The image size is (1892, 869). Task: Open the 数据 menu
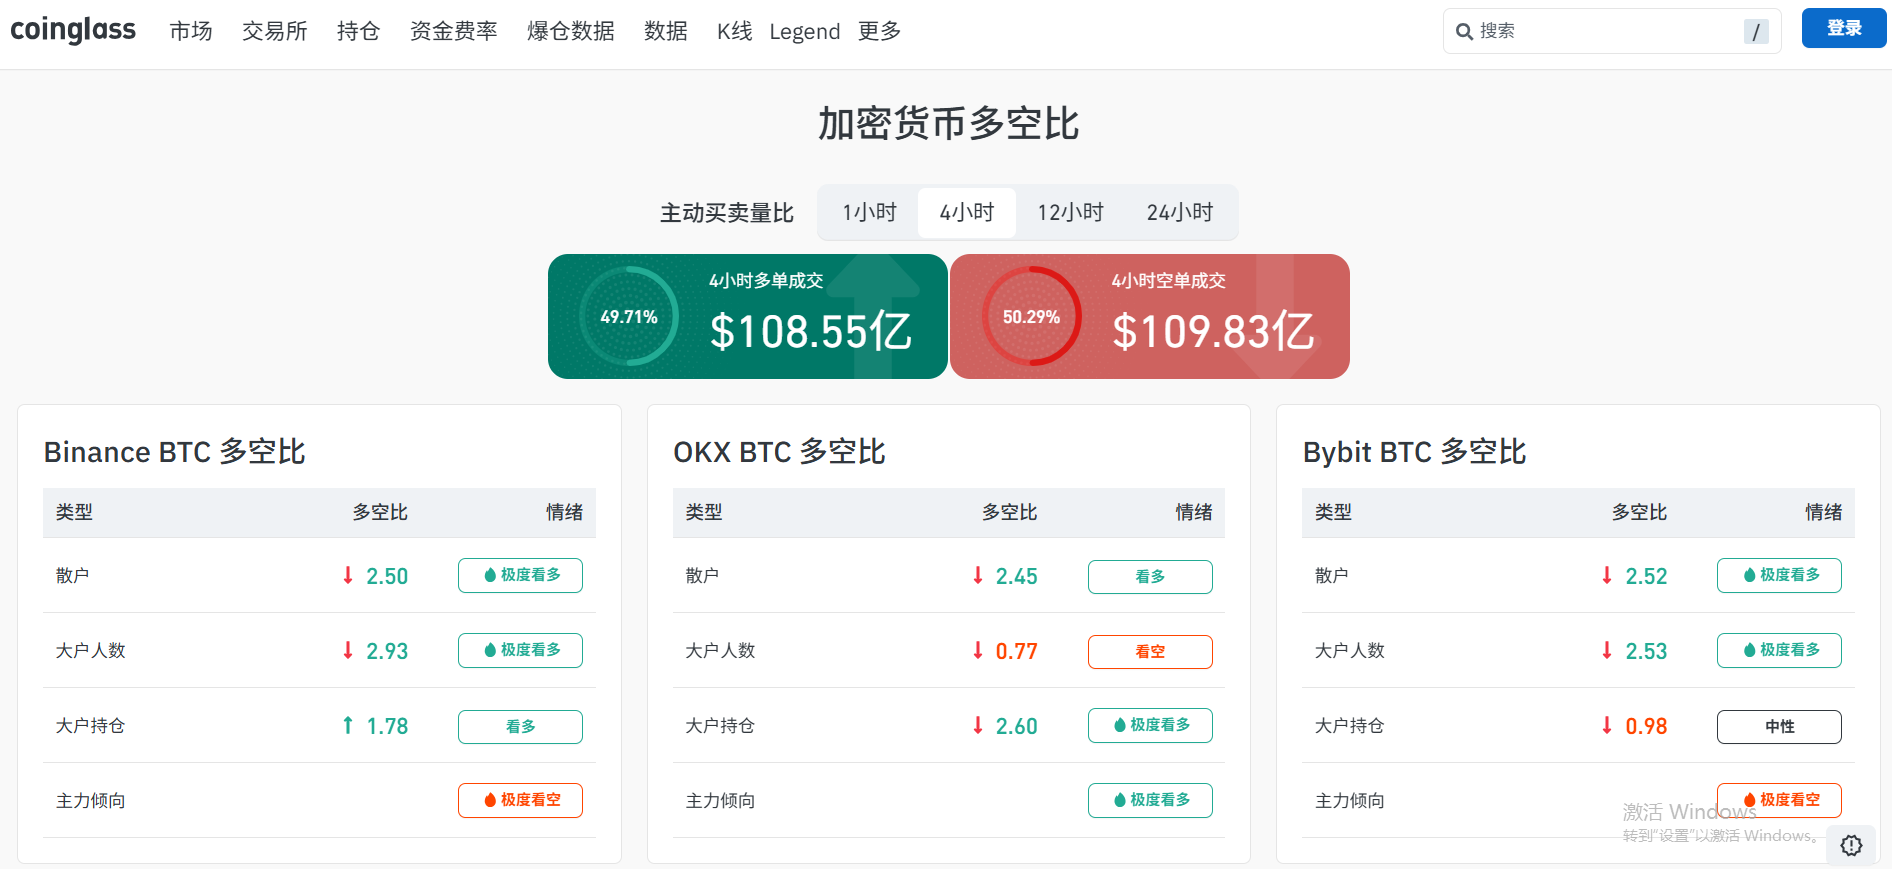click(666, 31)
